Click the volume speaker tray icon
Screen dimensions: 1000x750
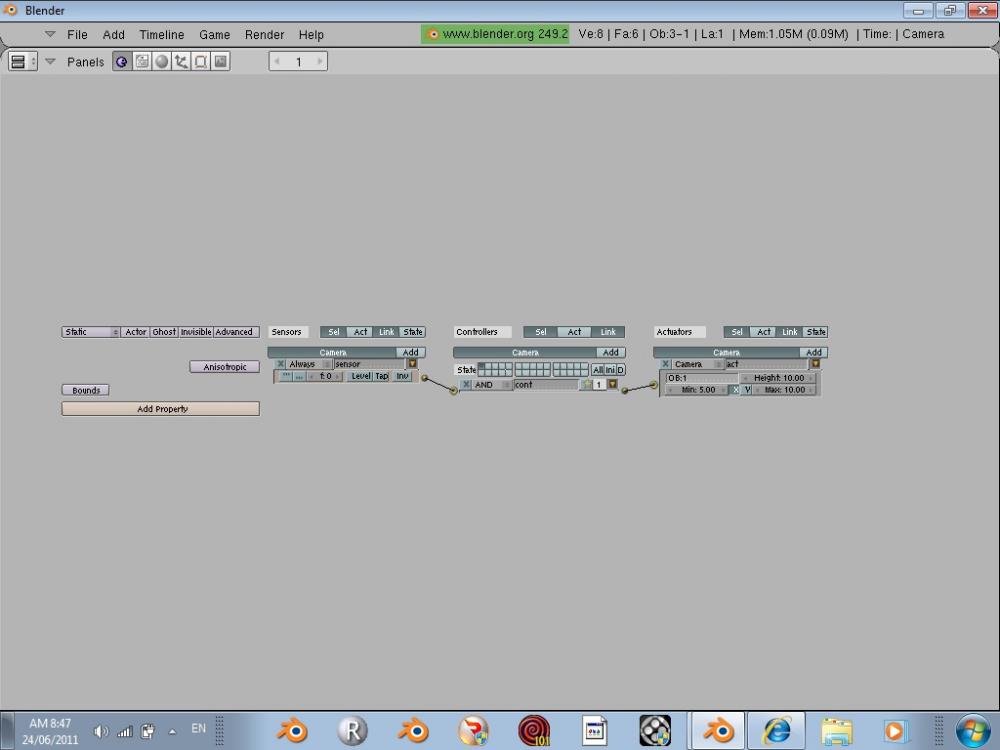pyautogui.click(x=100, y=732)
